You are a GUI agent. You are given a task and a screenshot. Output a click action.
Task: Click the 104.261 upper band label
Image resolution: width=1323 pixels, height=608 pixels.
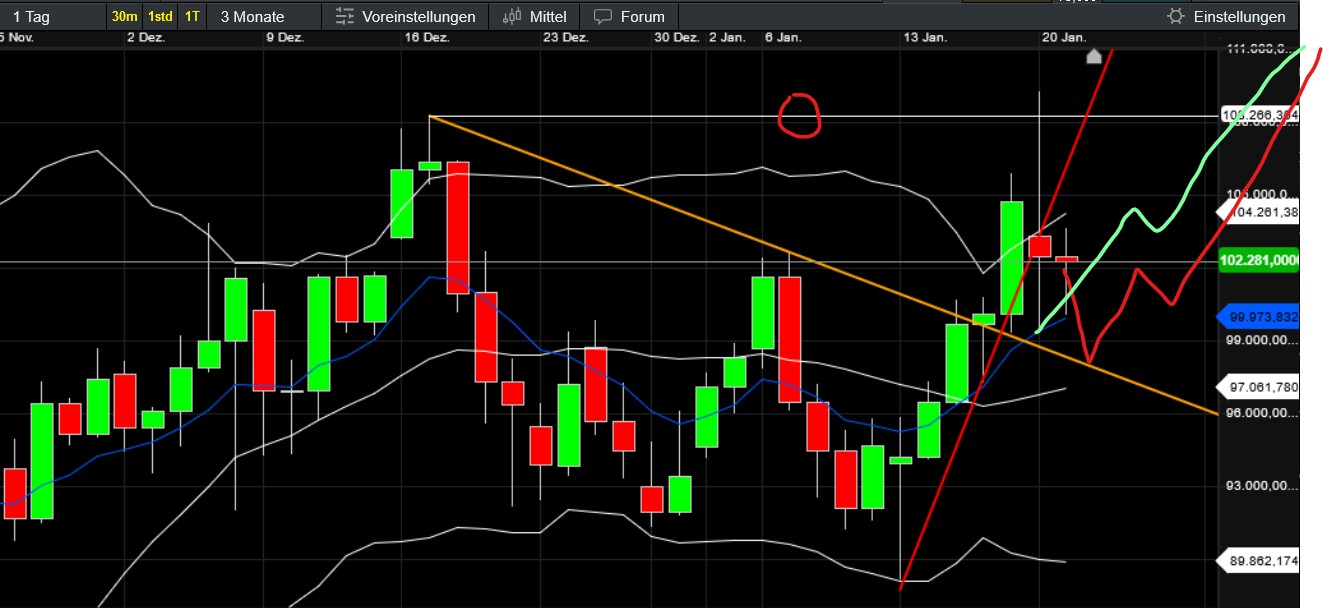pyautogui.click(x=1258, y=211)
